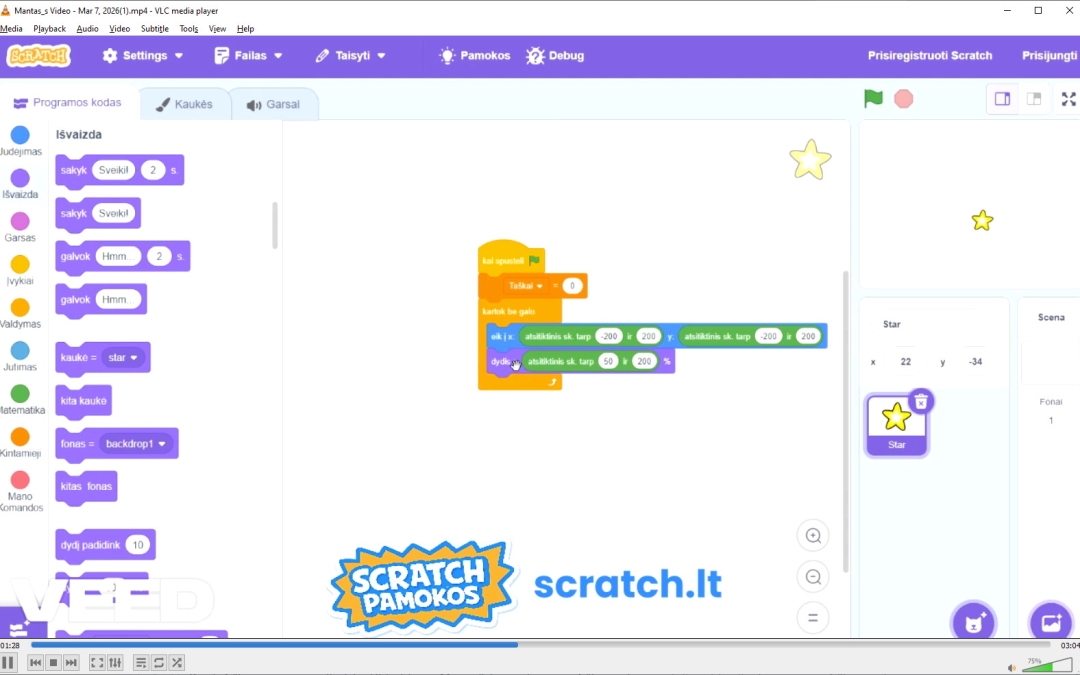Mute the VLC audio via the speaker icon

tap(1011, 667)
